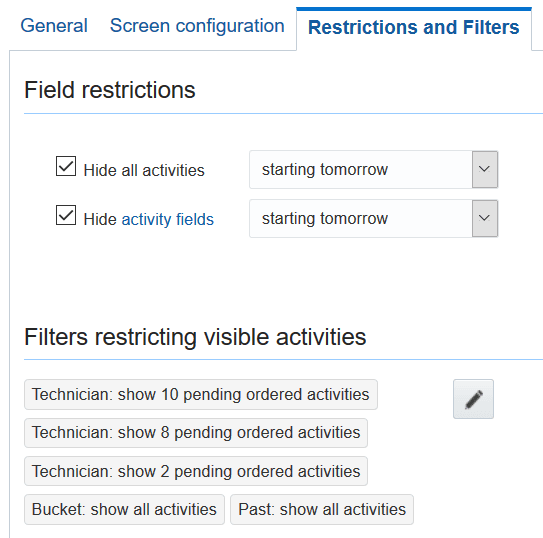Click the Hide all activities label
The width and height of the screenshot is (543, 538).
[144, 171]
